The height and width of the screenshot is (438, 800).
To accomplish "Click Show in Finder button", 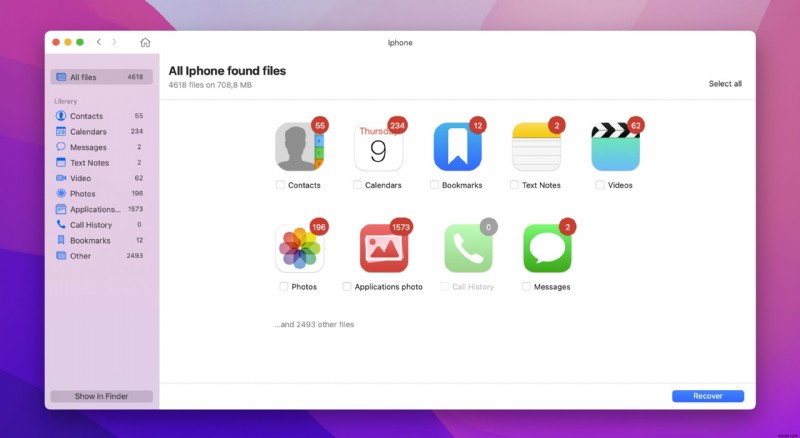I will (x=102, y=396).
